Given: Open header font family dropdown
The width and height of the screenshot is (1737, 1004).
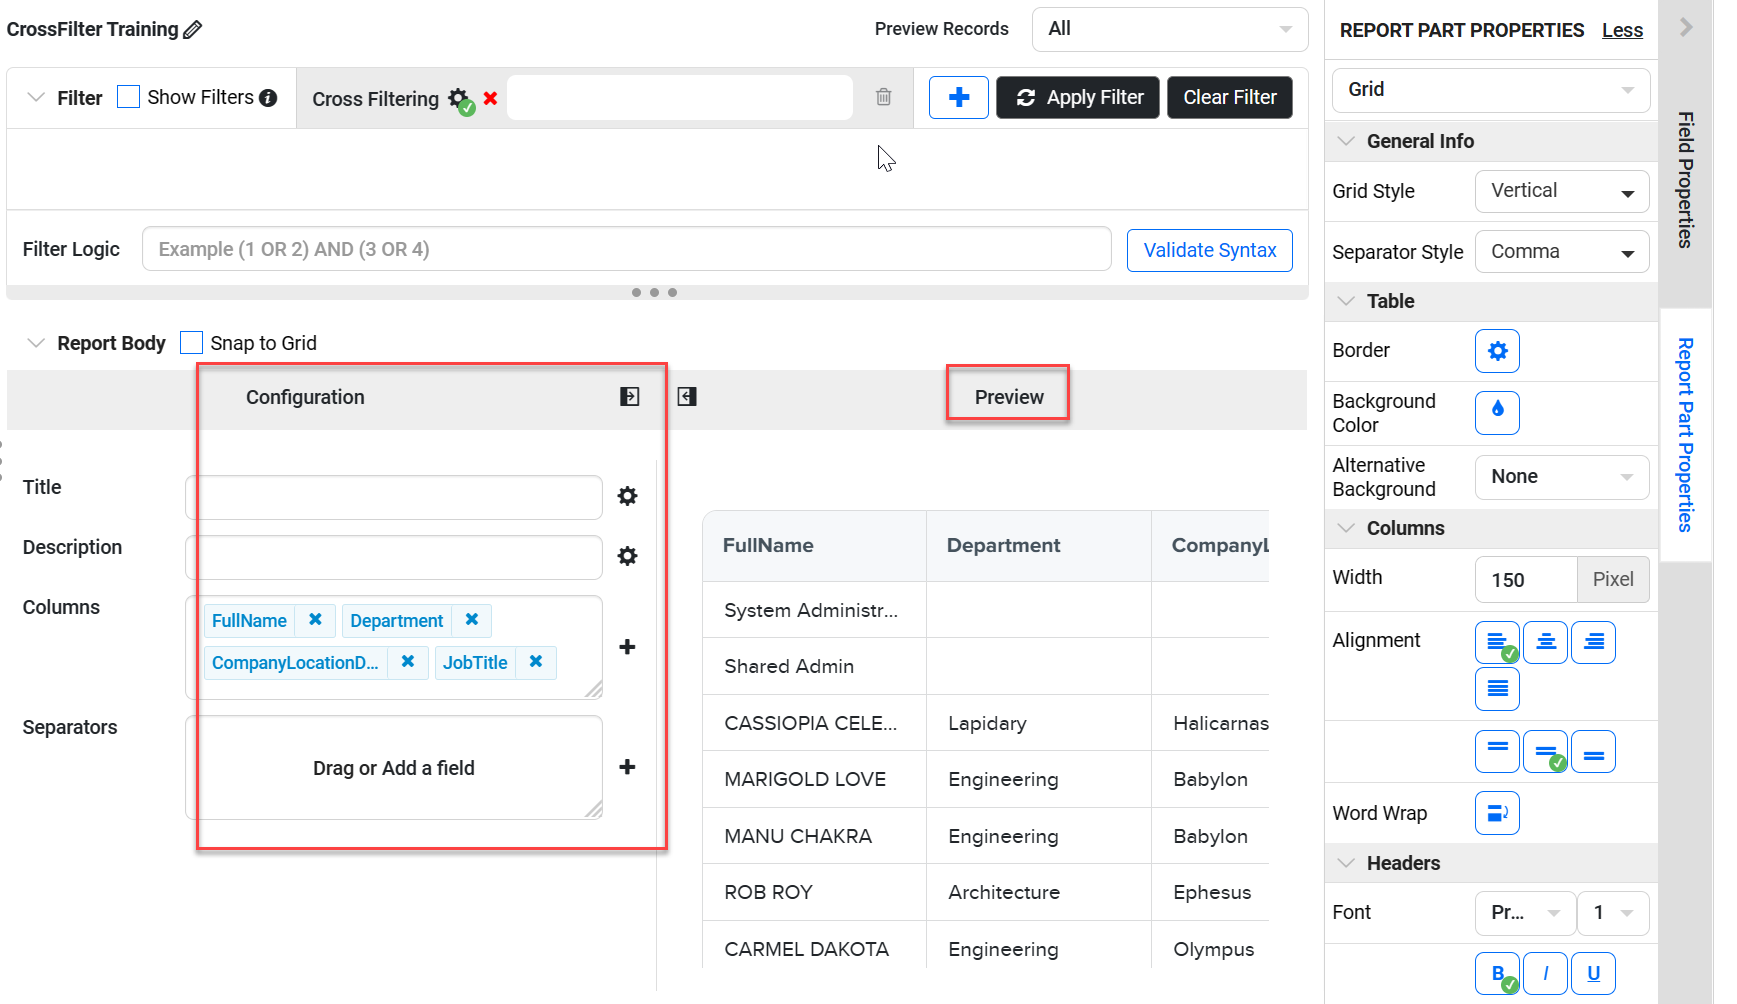Looking at the screenshot, I should click(x=1524, y=913).
